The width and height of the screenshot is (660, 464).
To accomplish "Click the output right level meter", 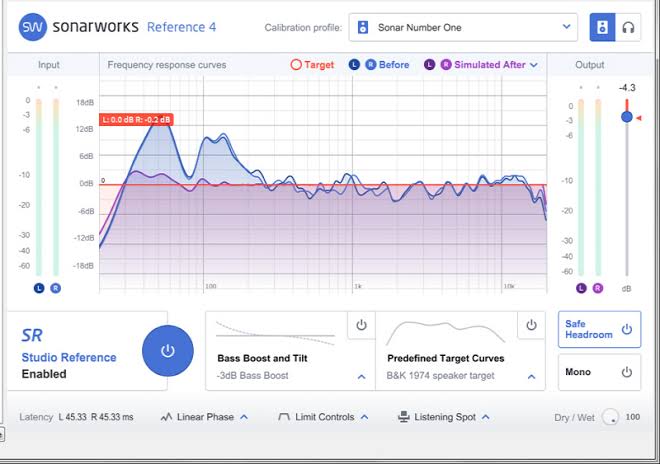I will (x=598, y=187).
